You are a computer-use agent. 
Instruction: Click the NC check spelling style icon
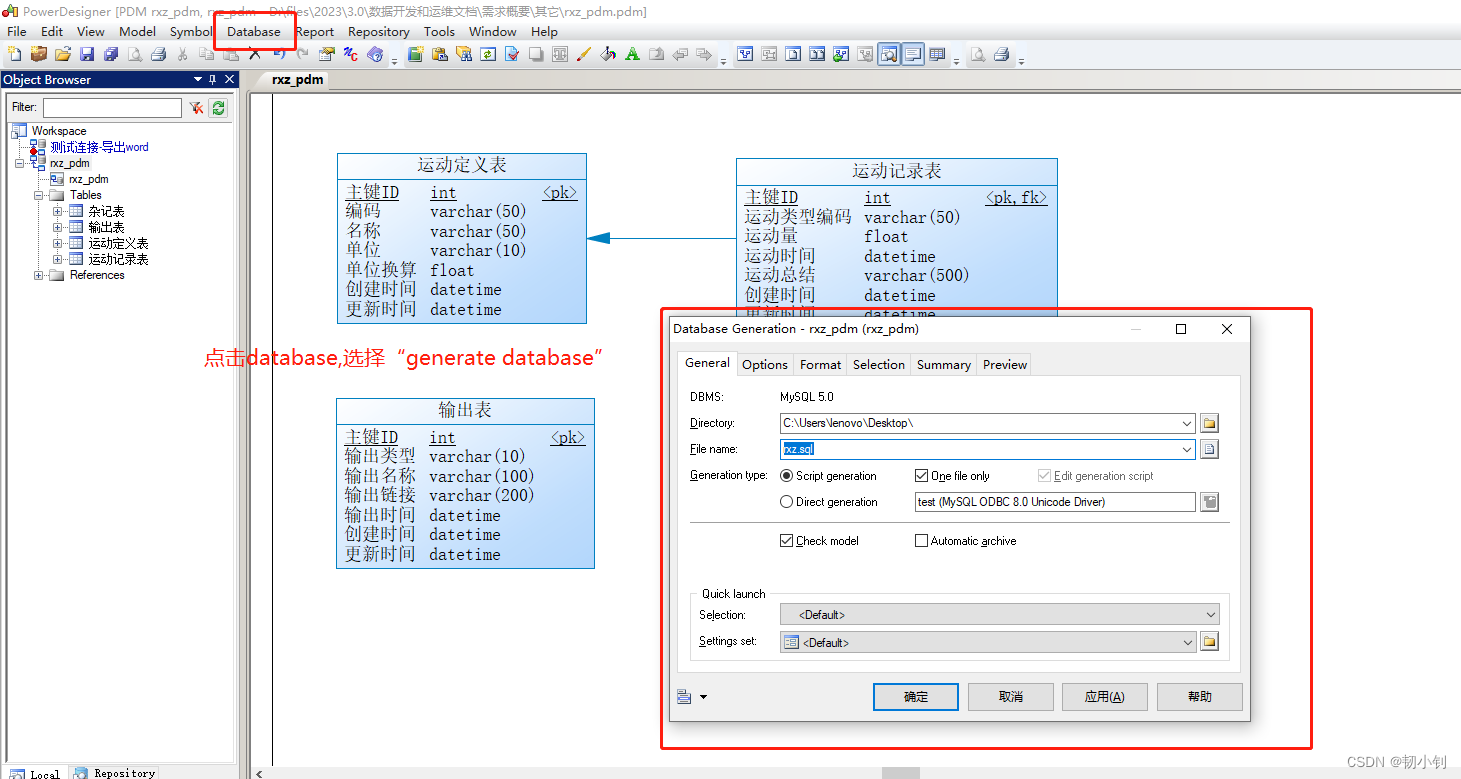coord(351,54)
